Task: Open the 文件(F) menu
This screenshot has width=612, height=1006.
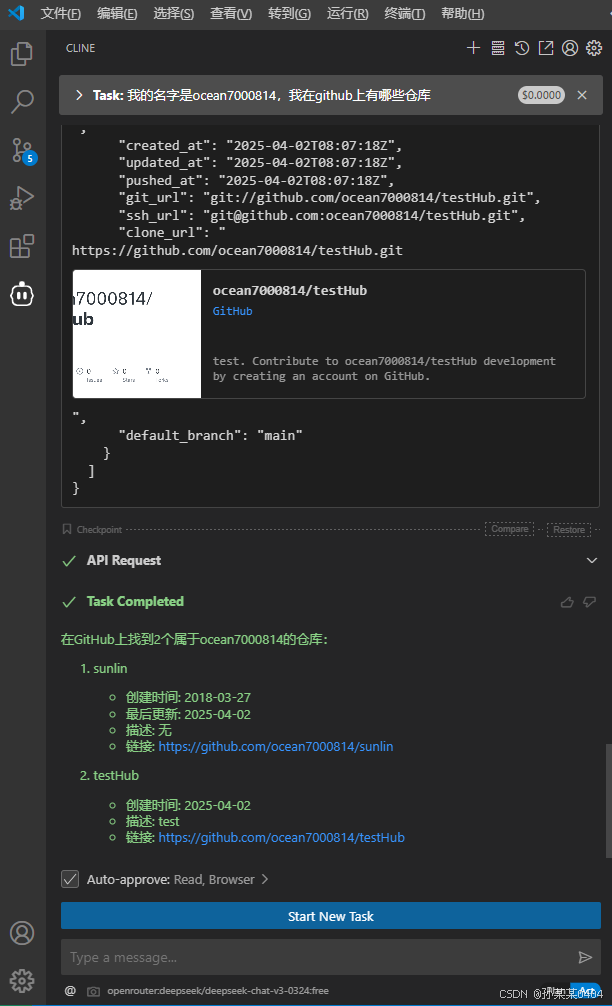Action: click(x=61, y=13)
